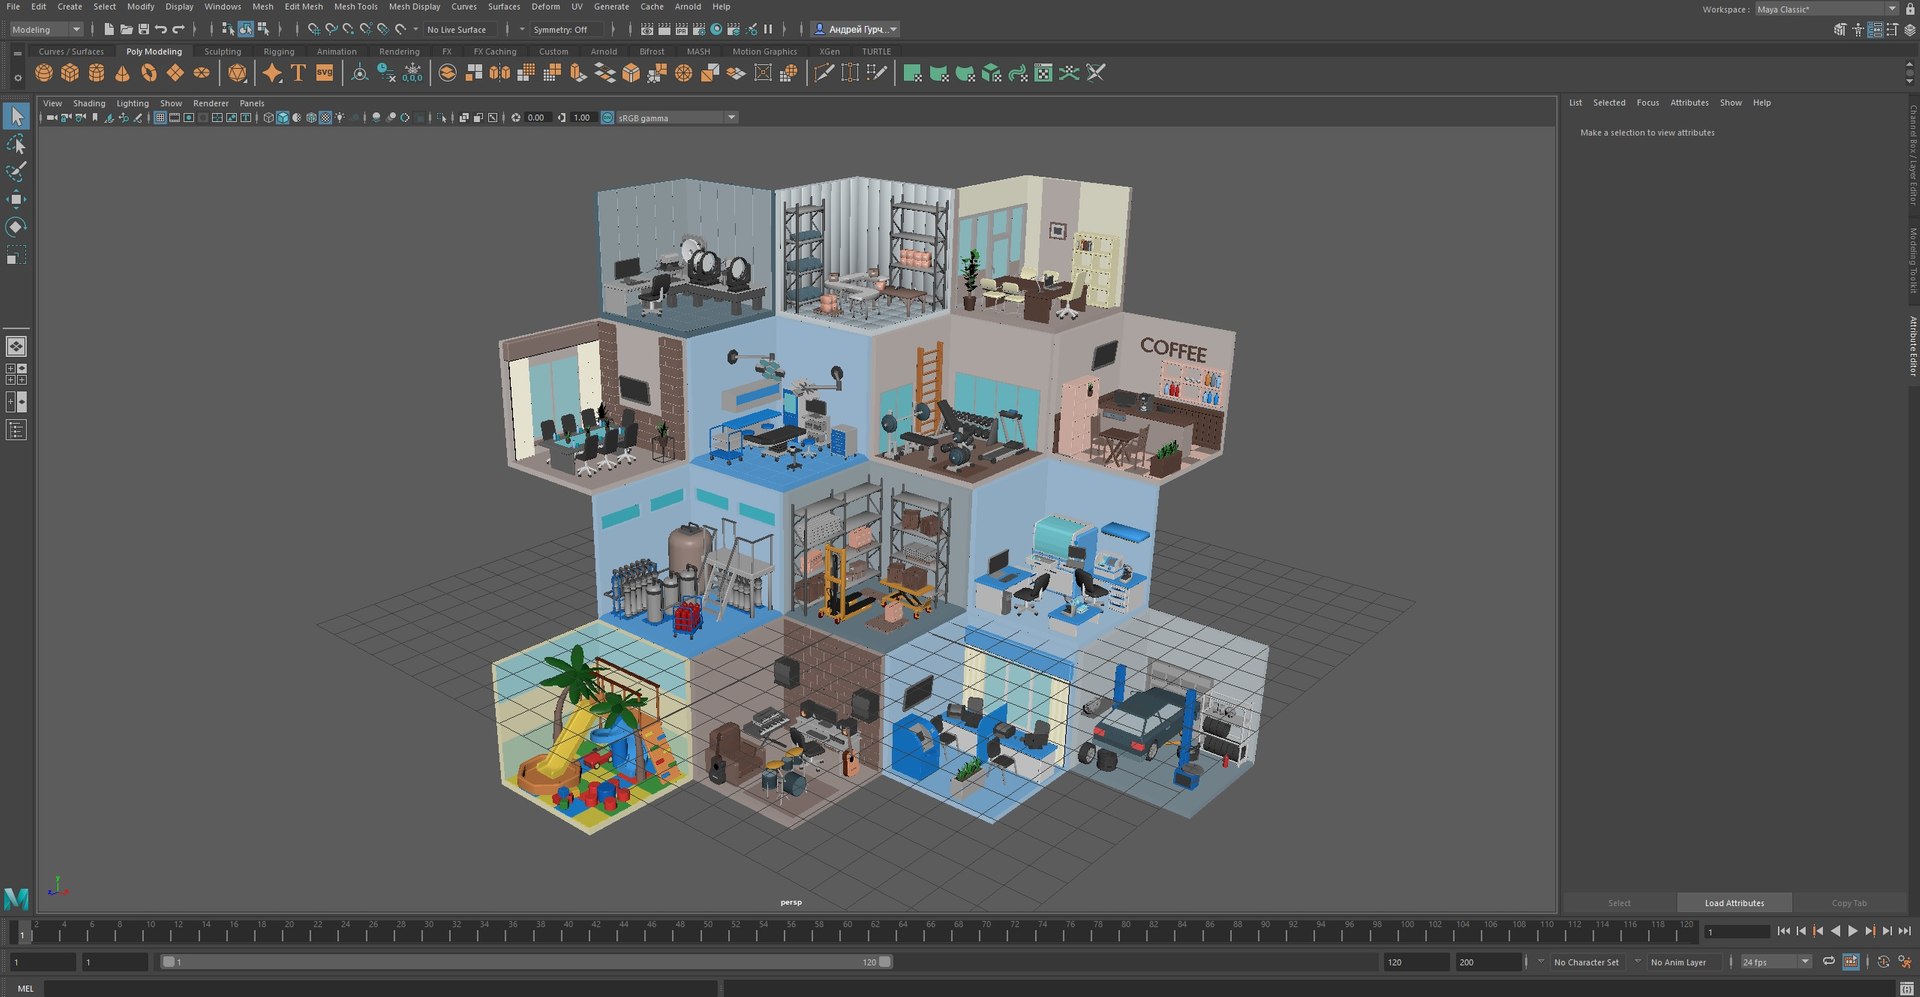
Task: Save the scene using the floppy icon
Action: pos(143,29)
